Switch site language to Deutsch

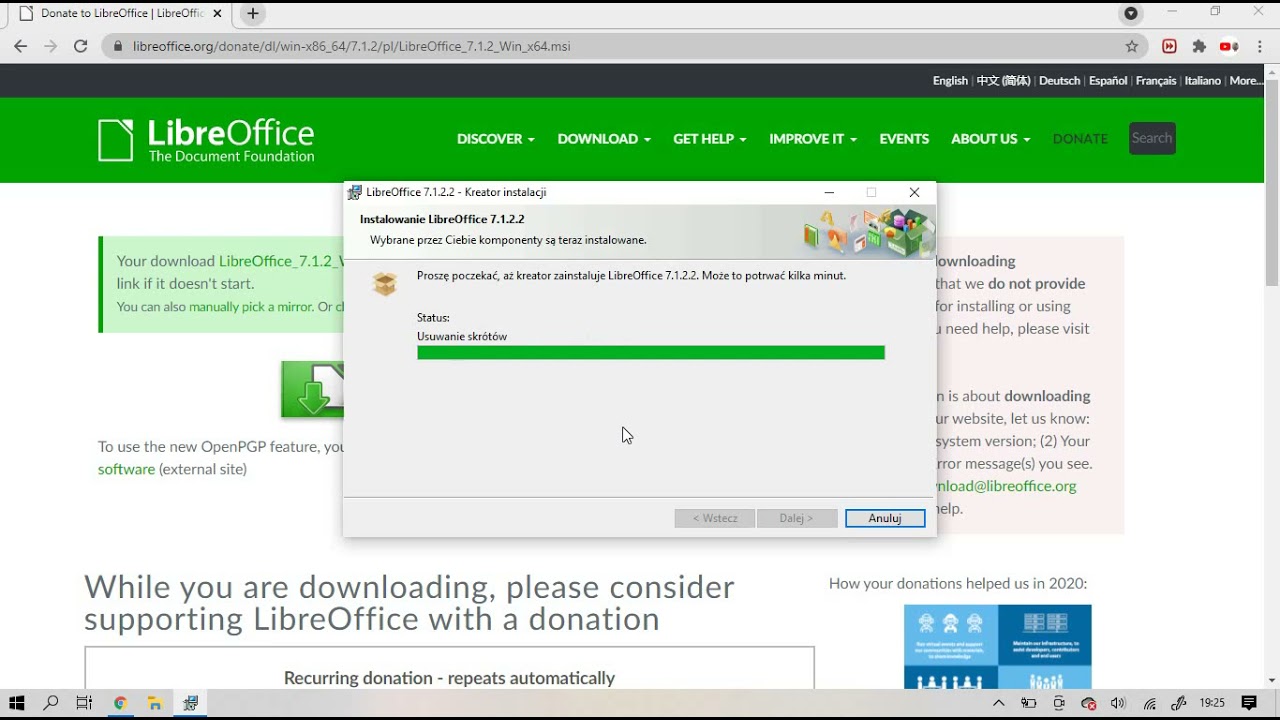(x=1060, y=81)
